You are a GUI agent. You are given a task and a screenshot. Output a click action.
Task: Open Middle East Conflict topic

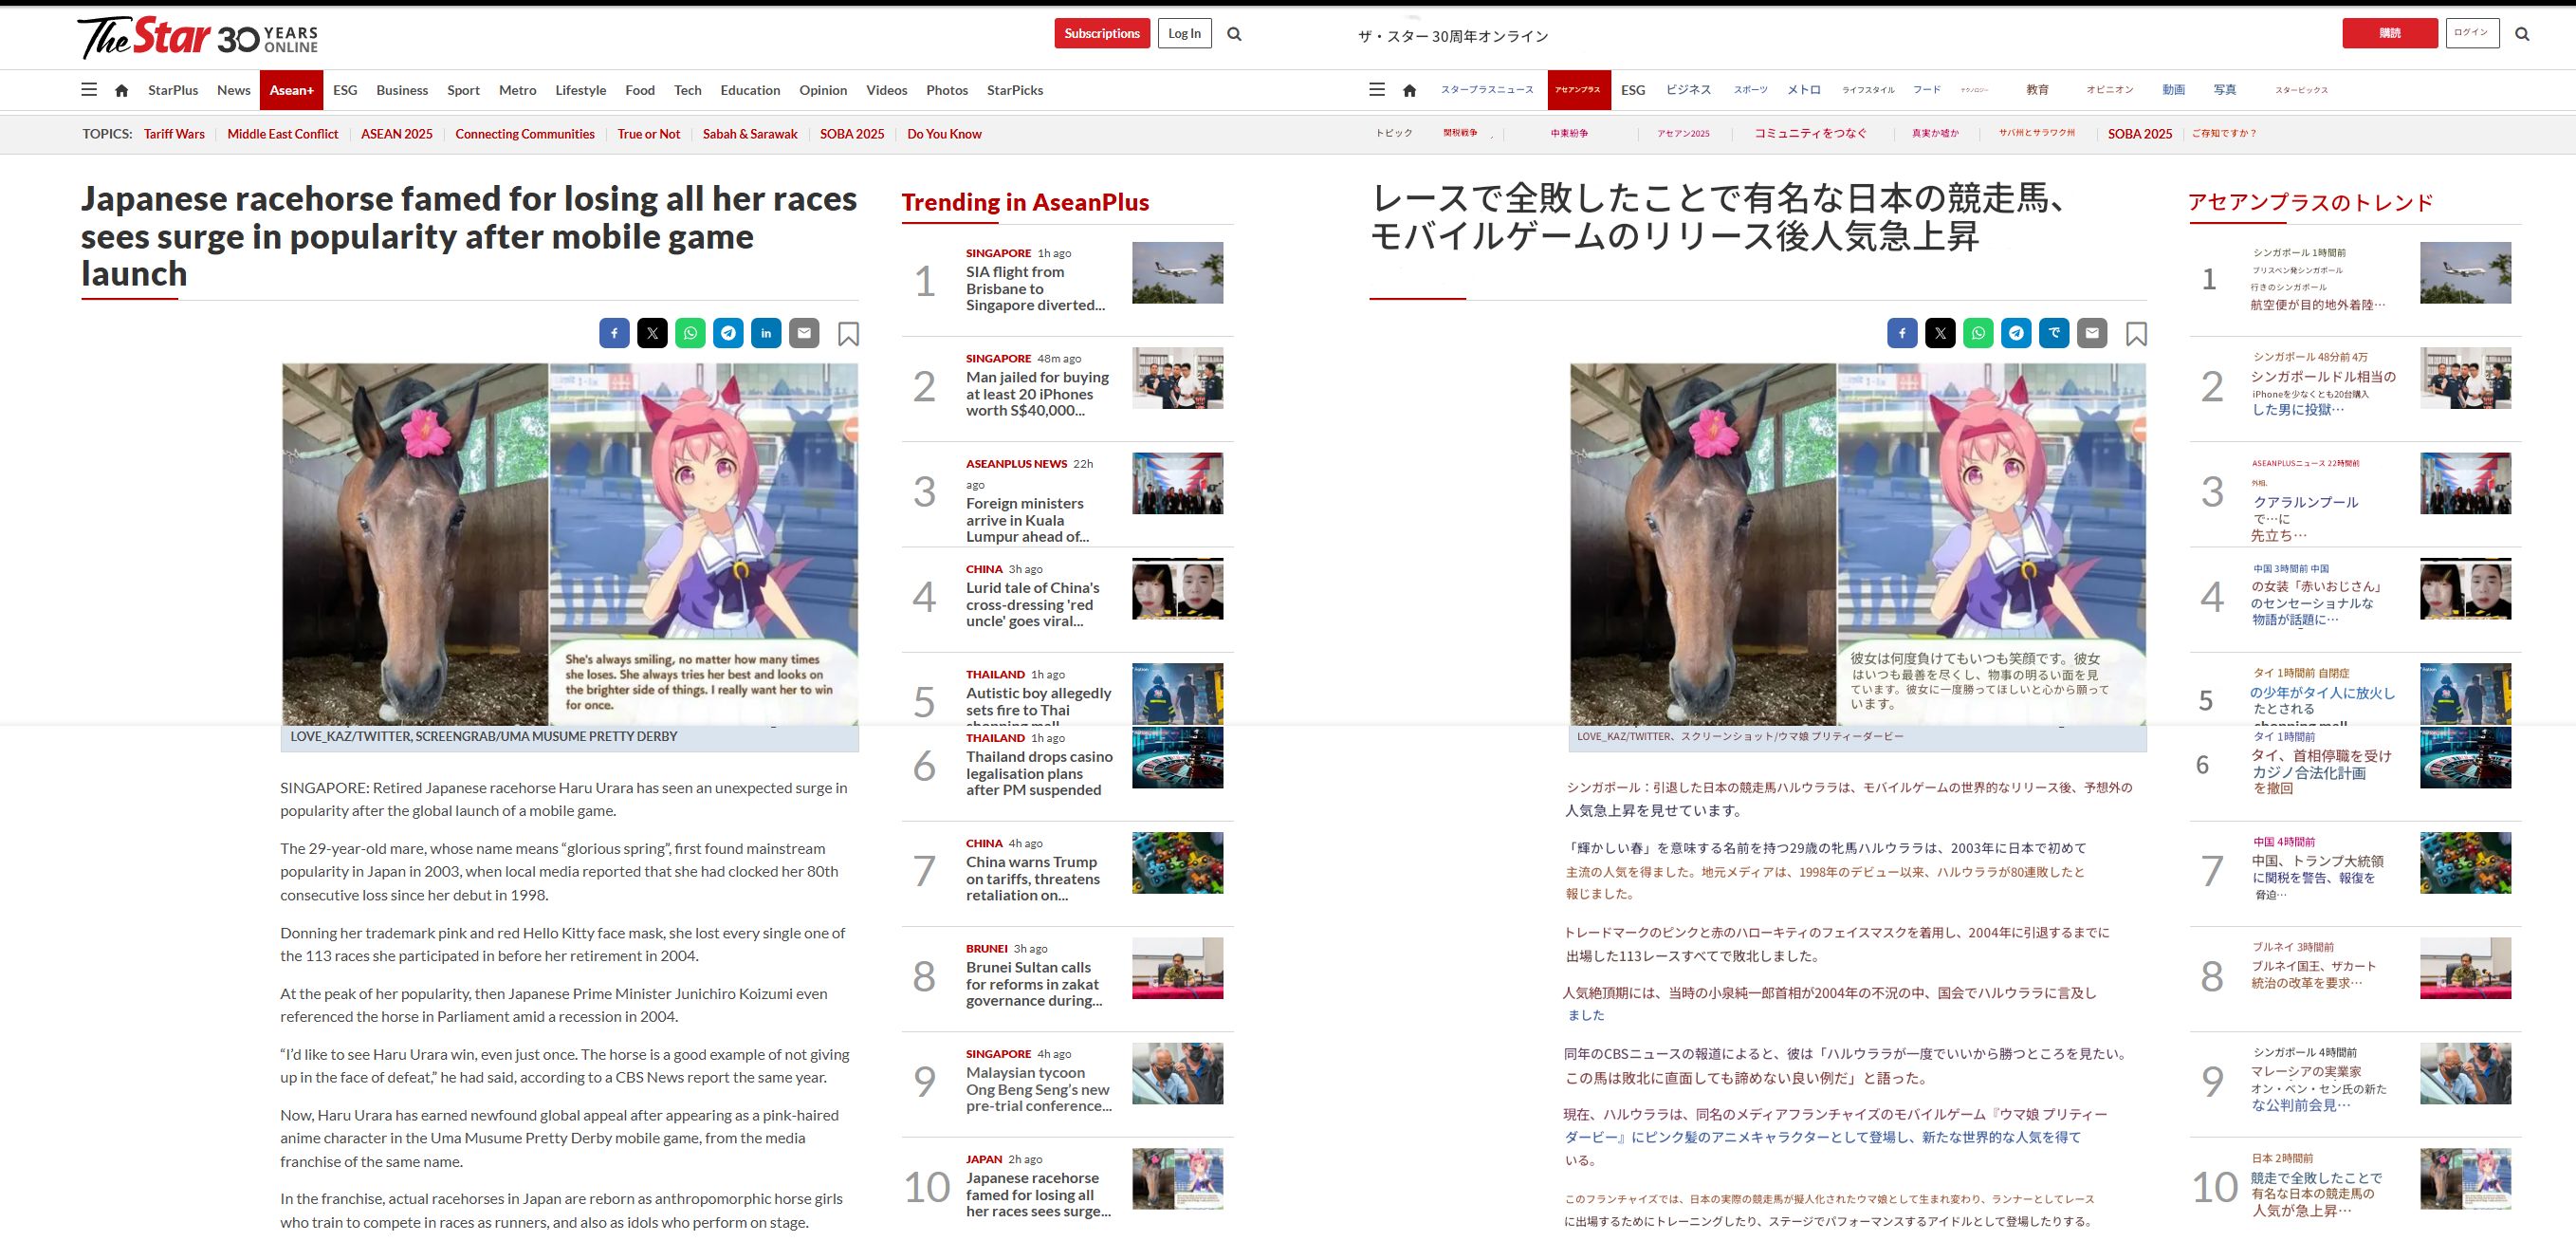pos(283,134)
